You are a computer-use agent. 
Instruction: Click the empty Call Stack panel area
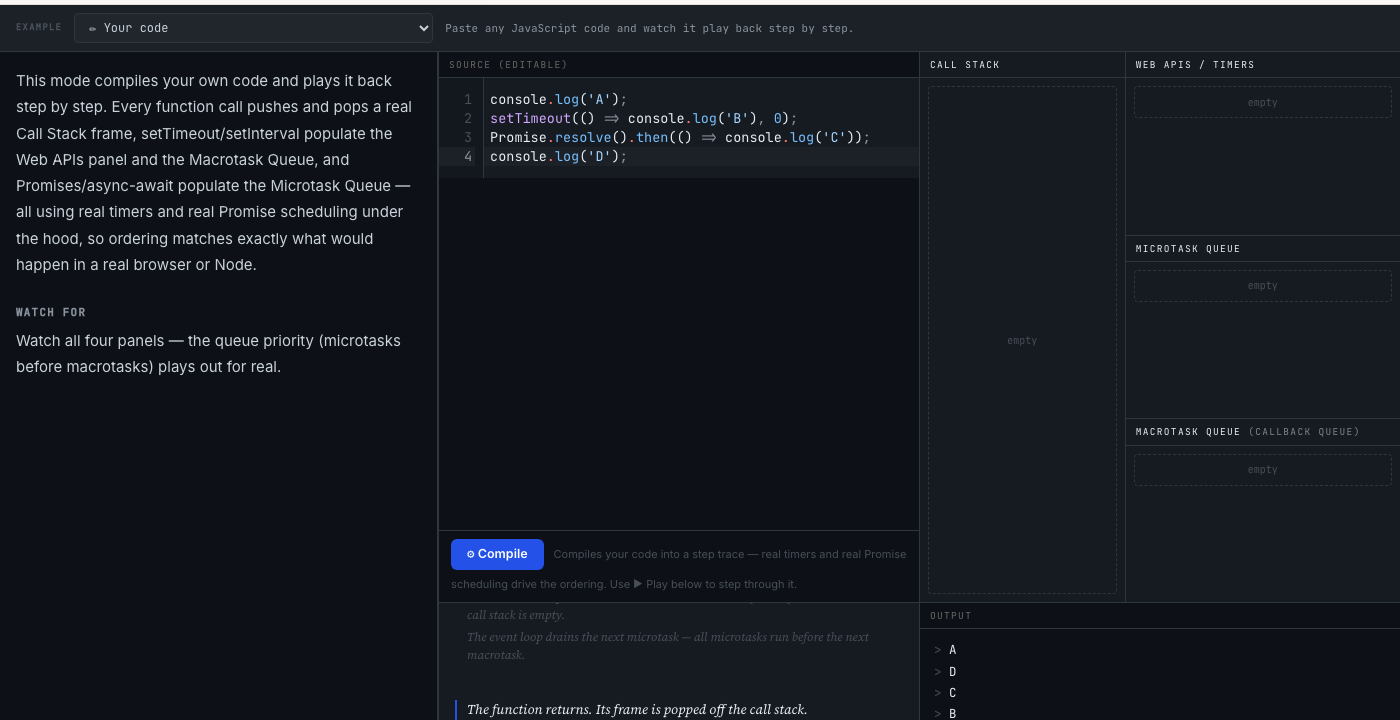(1022, 340)
